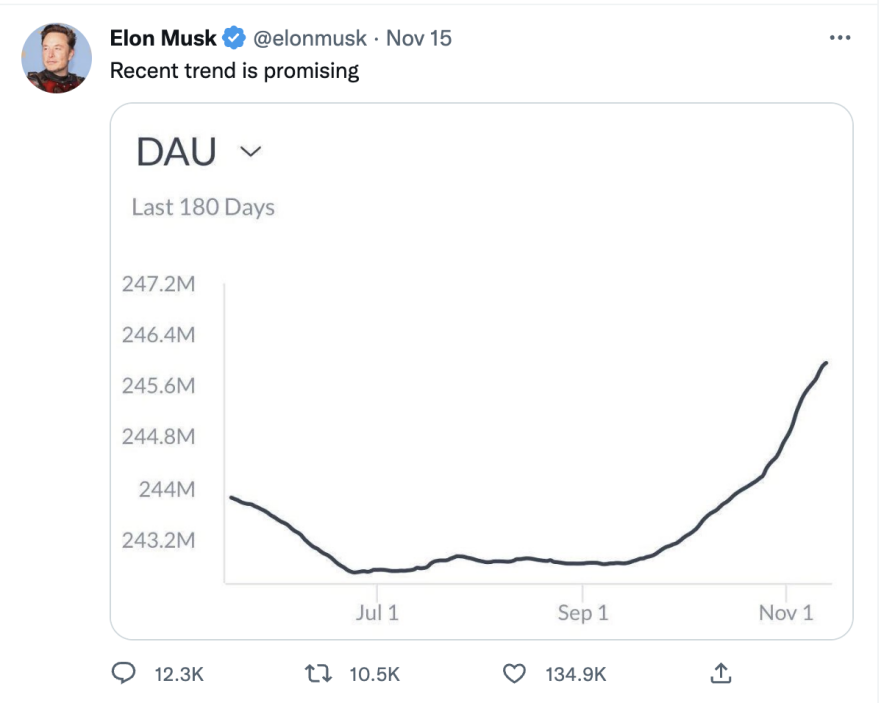884x703 pixels.
Task: Open the three-dot more options menu
Action: [840, 38]
